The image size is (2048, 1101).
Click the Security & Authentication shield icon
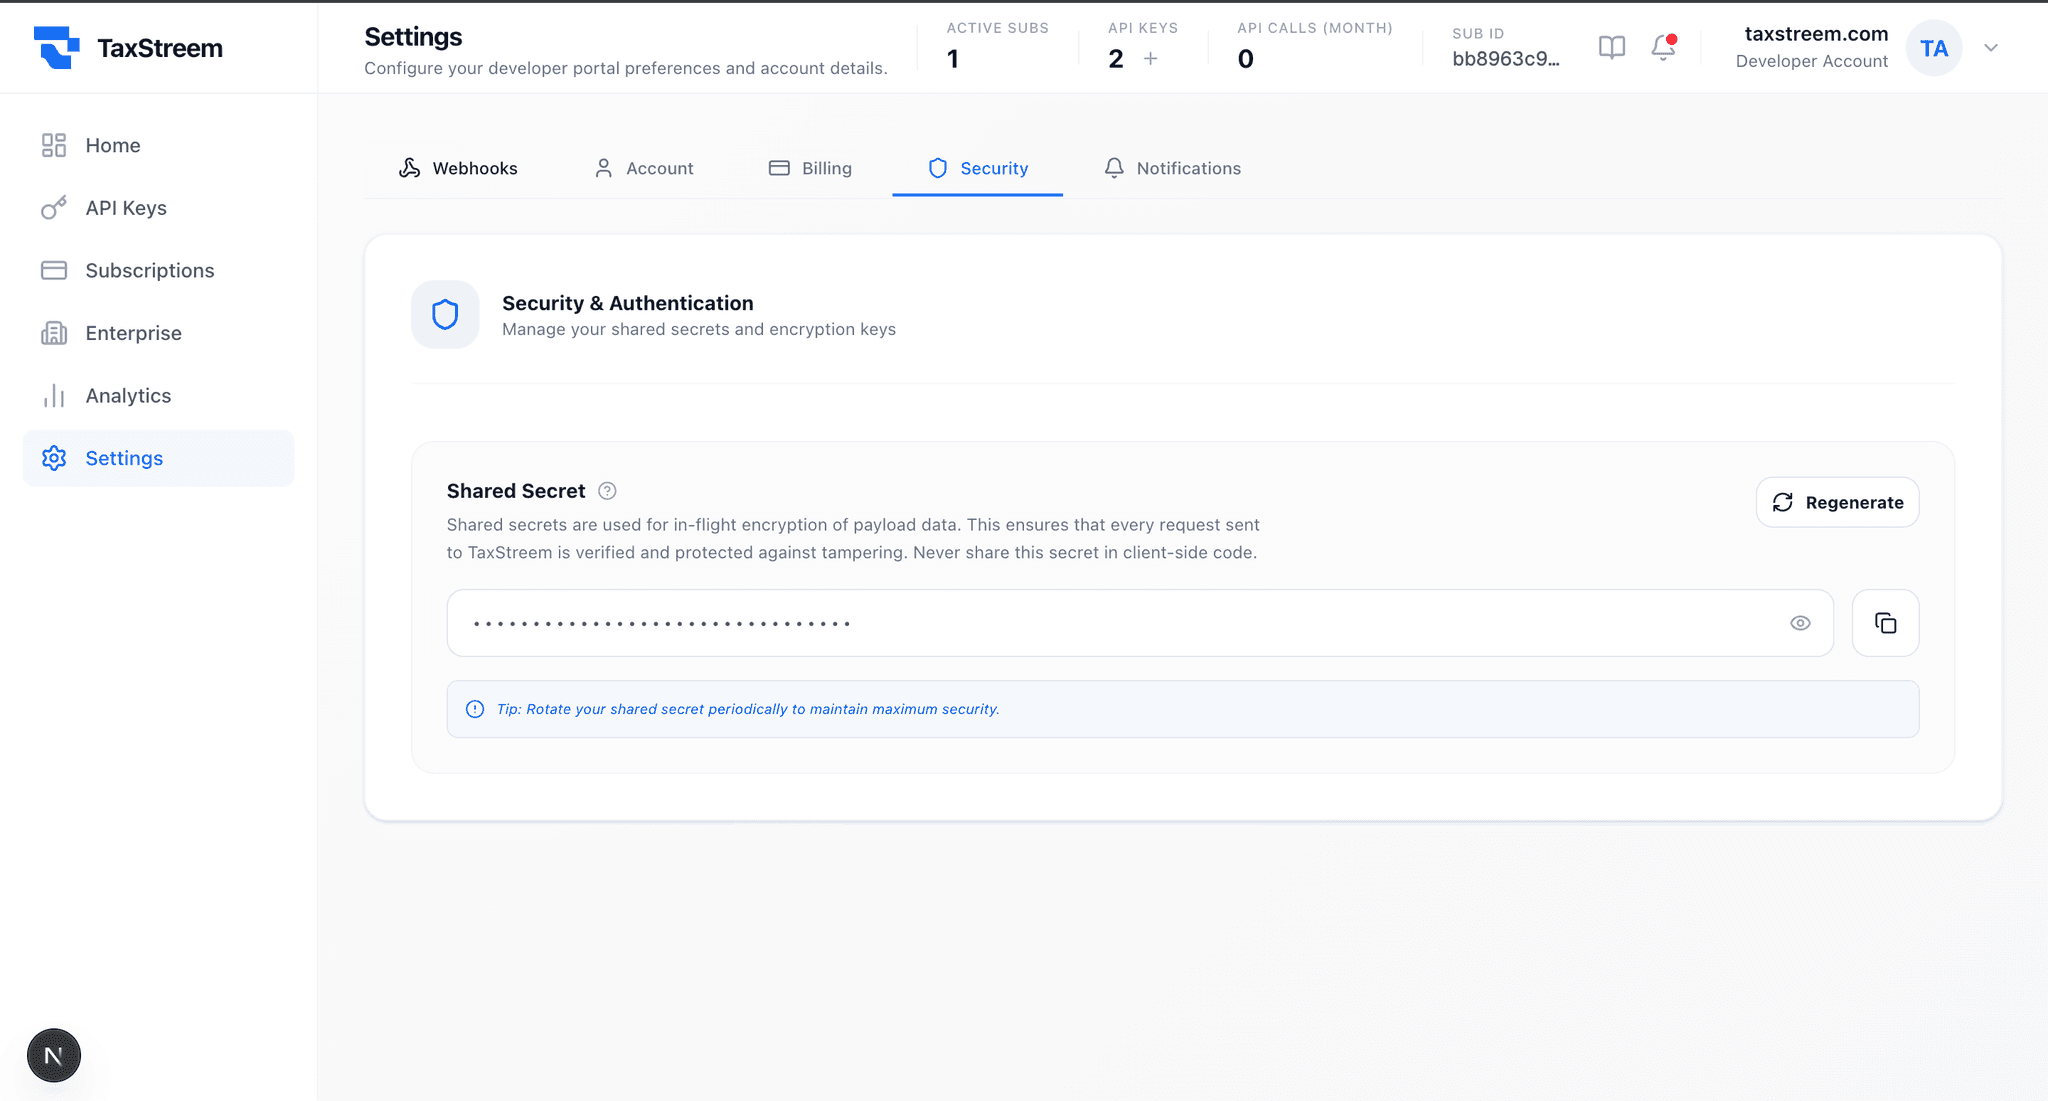pos(445,314)
